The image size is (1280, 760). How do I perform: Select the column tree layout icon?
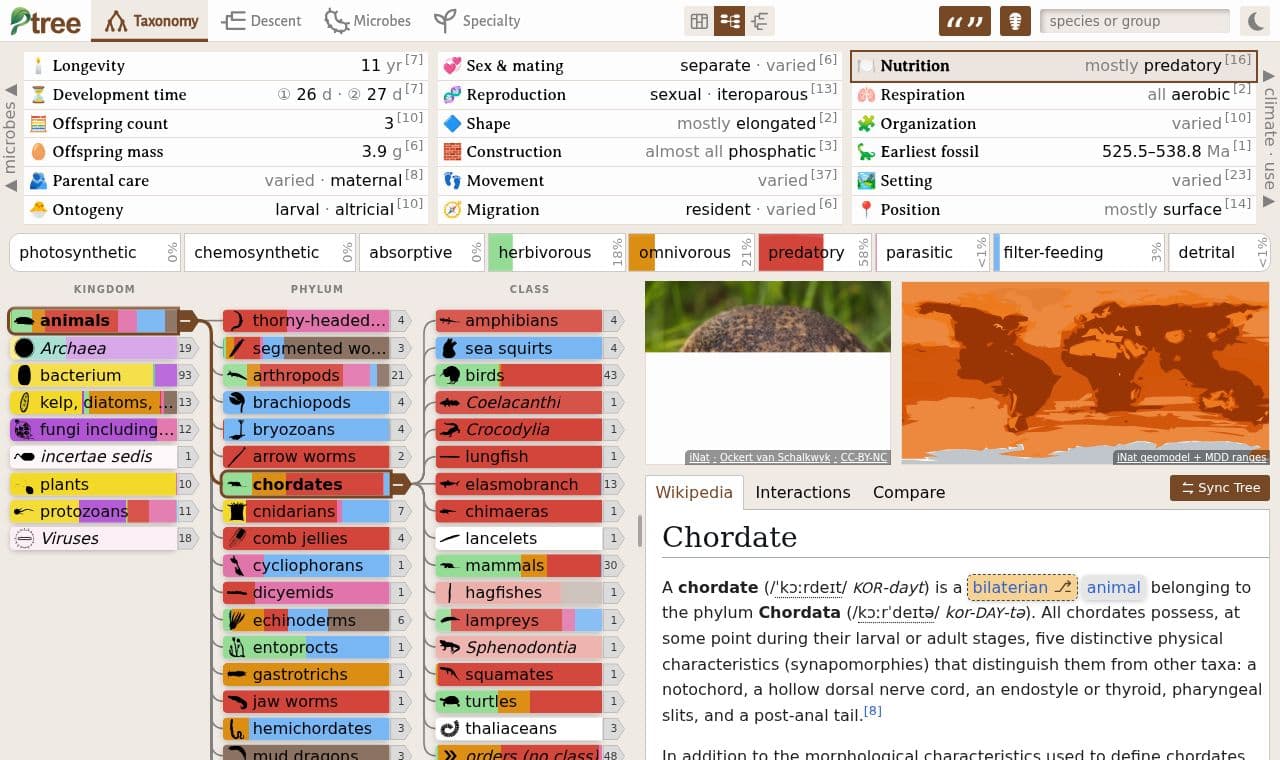tap(729, 21)
